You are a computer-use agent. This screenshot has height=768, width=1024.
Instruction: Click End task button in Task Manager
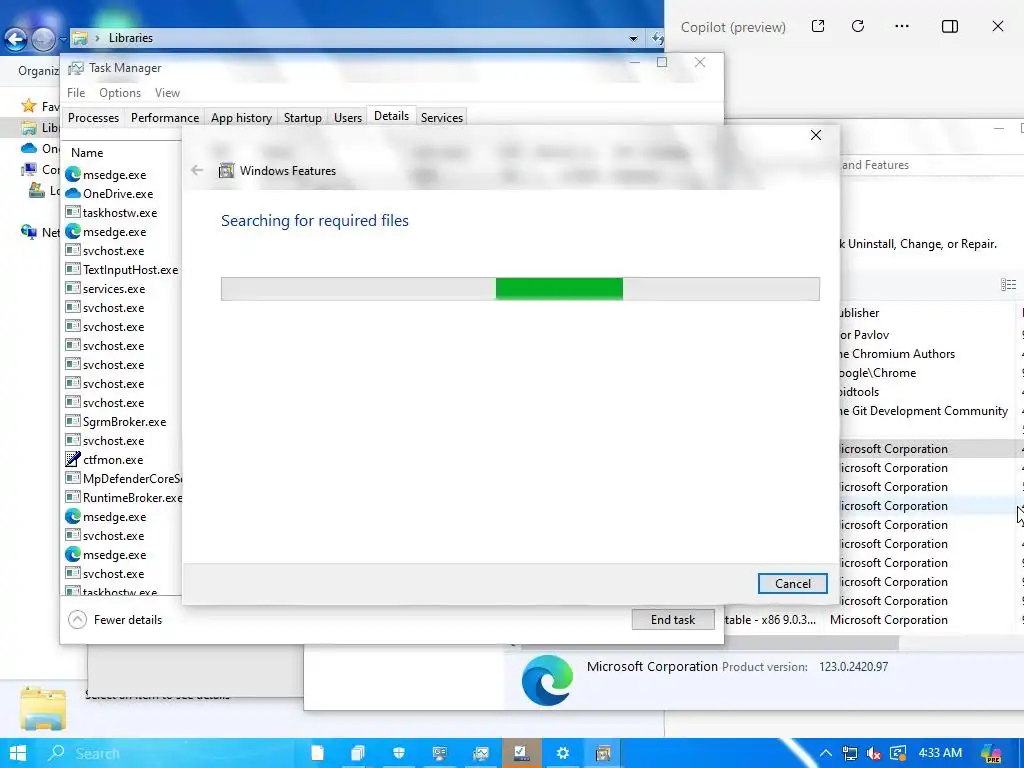[673, 619]
